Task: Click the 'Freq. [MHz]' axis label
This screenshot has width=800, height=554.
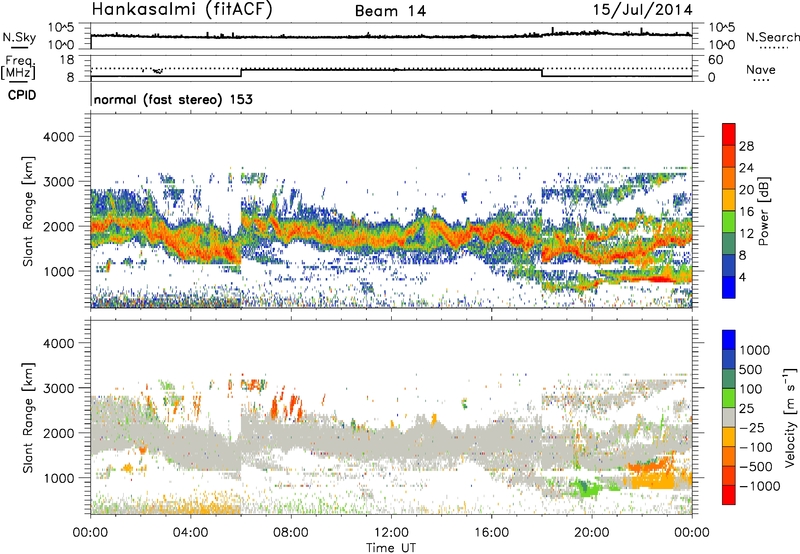Action: click(x=18, y=68)
